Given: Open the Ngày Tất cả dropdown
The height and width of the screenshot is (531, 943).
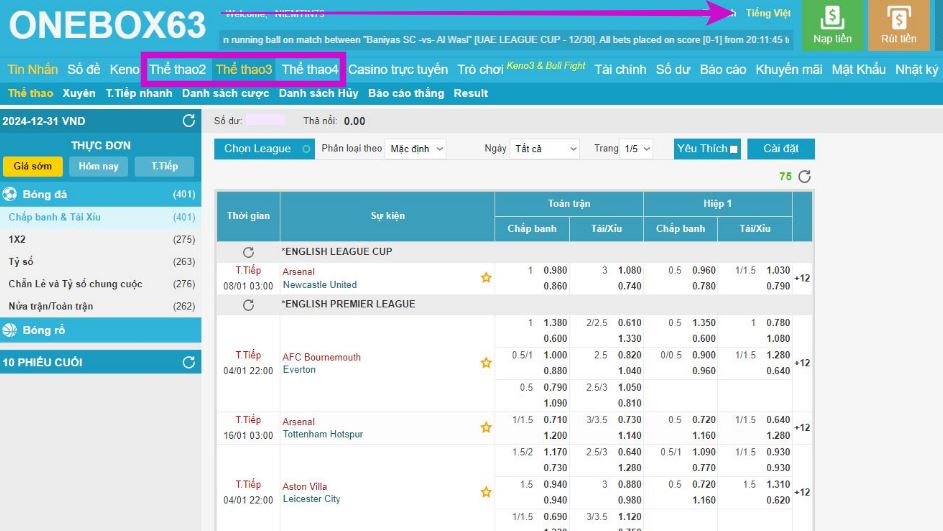Looking at the screenshot, I should point(545,149).
